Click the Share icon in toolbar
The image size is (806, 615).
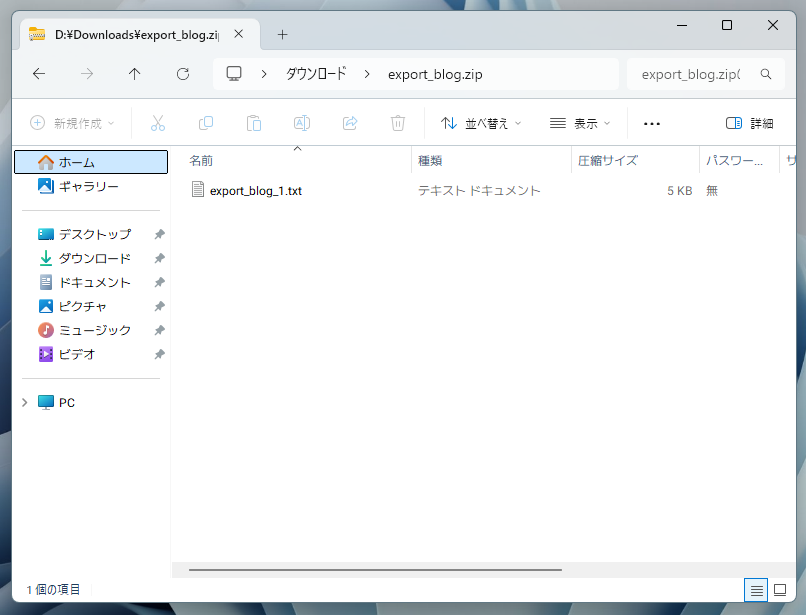point(350,123)
